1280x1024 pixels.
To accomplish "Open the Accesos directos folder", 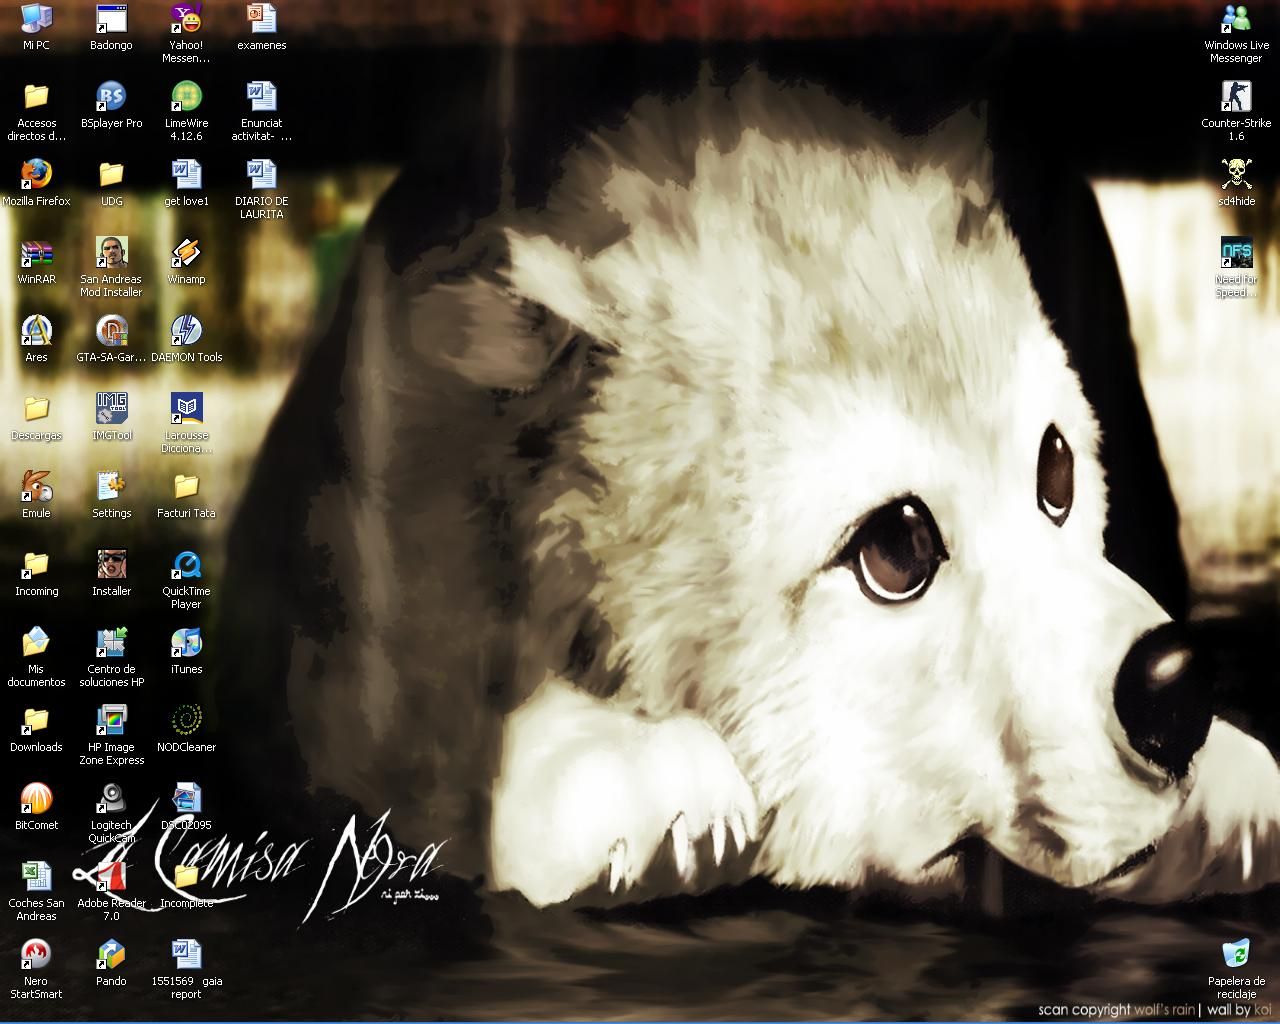I will pos(36,96).
